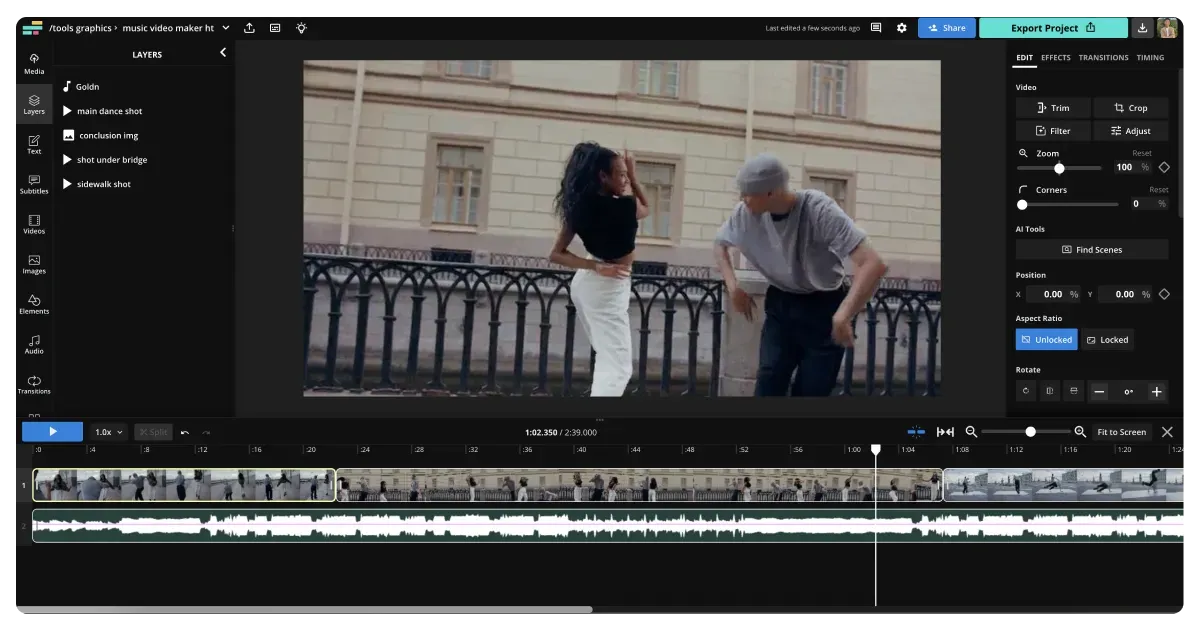Click the Find Scenes button

click(1091, 250)
